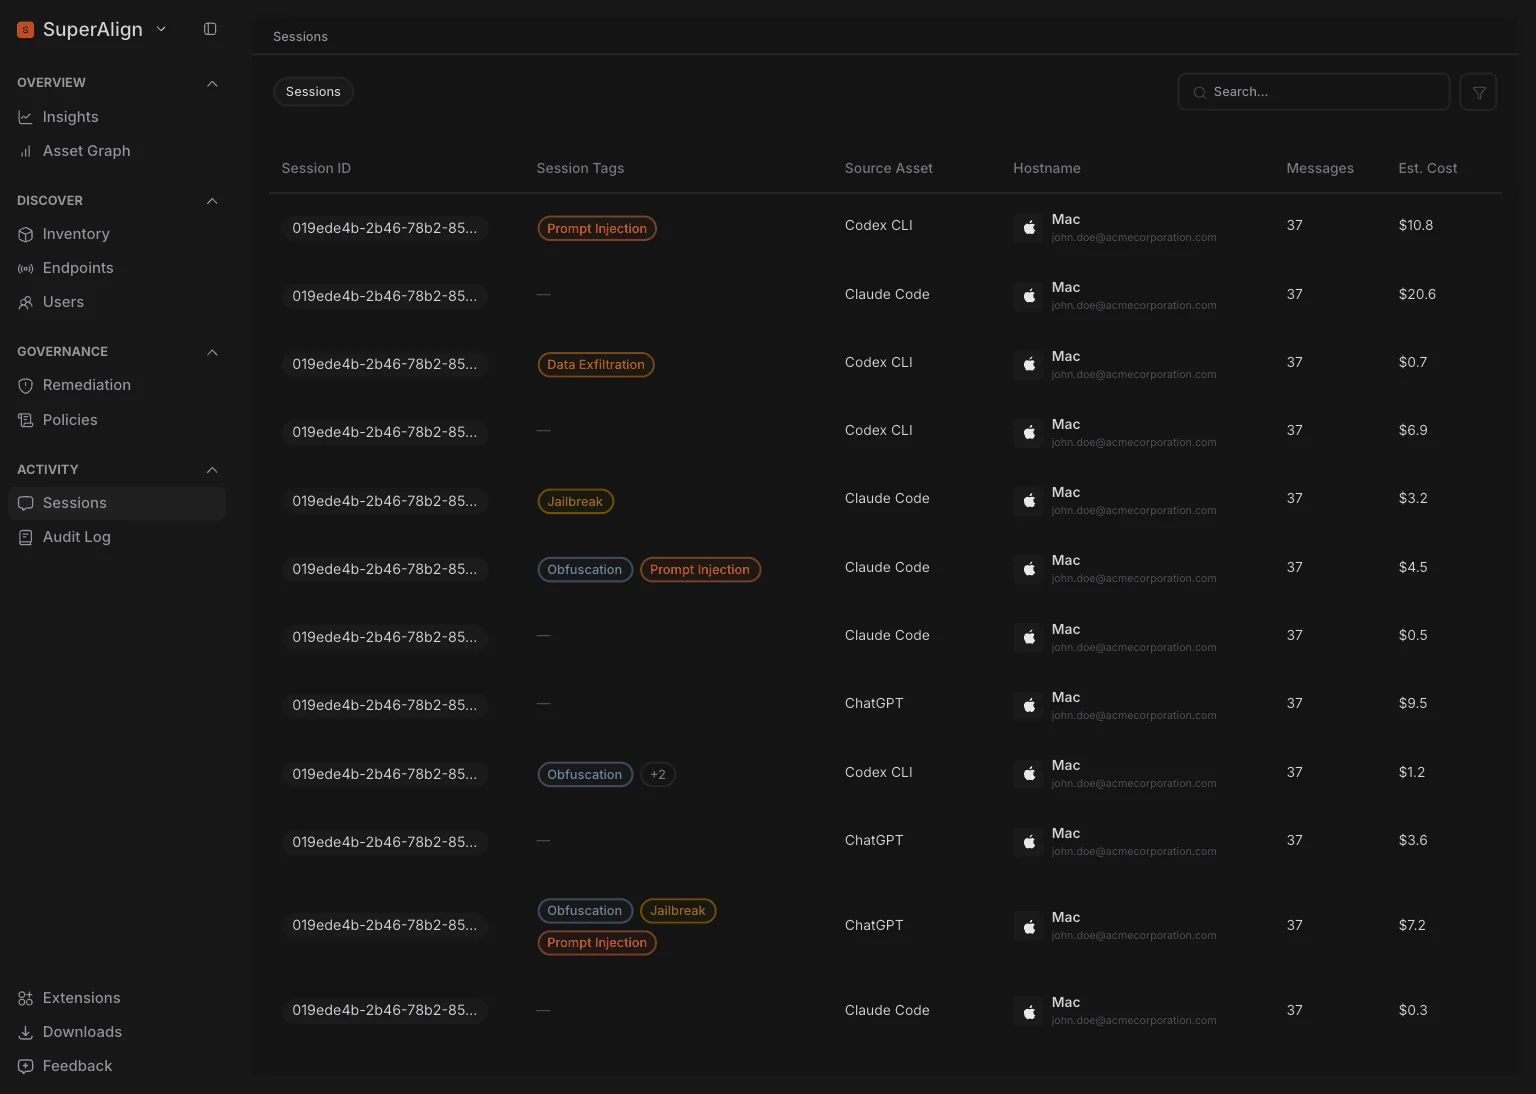This screenshot has width=1536, height=1094.
Task: Click the Policies scroll icon
Action: [26, 420]
